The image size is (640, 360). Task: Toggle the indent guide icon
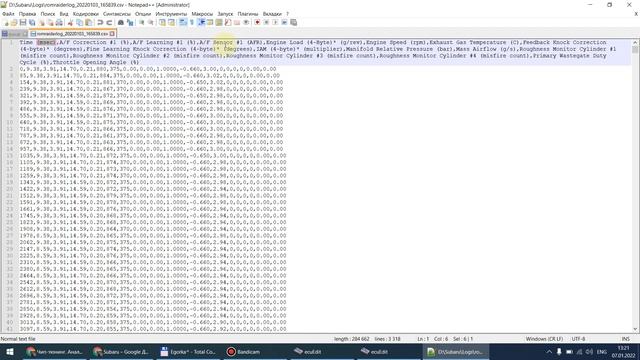click(201, 22)
